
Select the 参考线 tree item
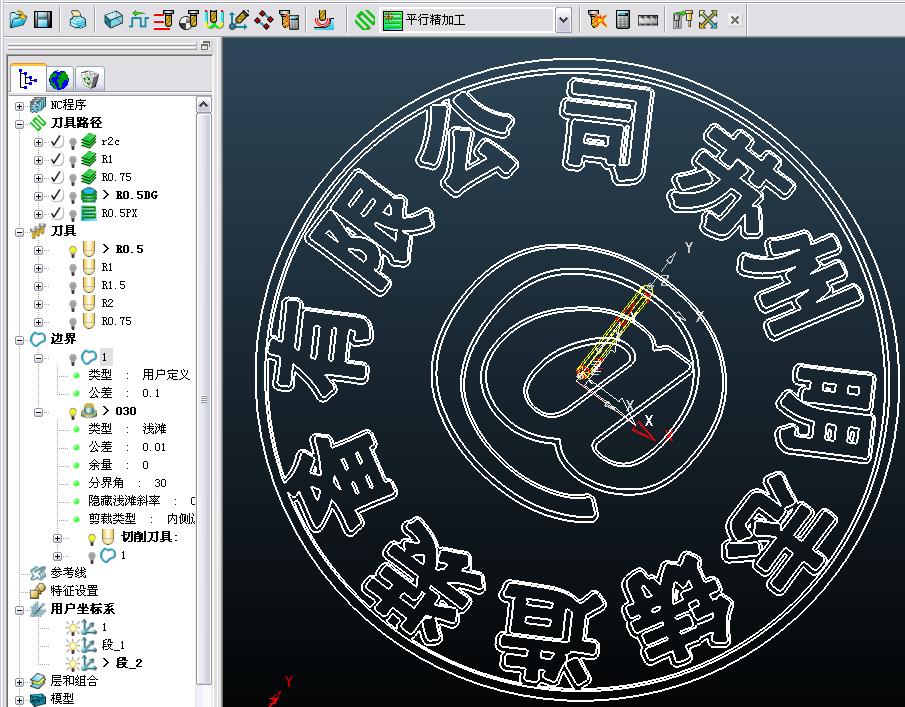(x=68, y=573)
